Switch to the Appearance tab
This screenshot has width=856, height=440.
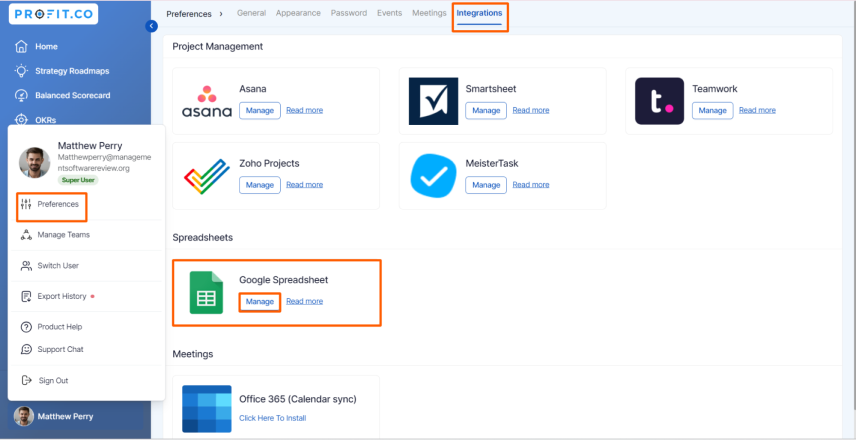click(298, 13)
